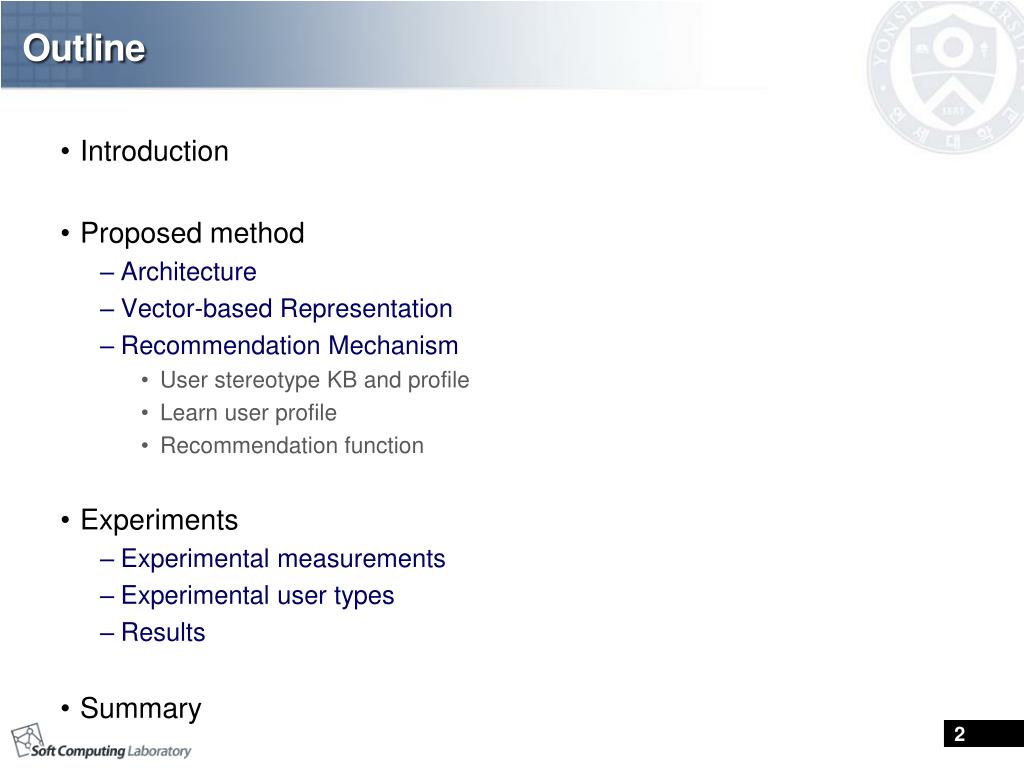This screenshot has width=1024, height=768.
Task: Click the Soft Computing Laboratory logo icon
Action: click(27, 741)
